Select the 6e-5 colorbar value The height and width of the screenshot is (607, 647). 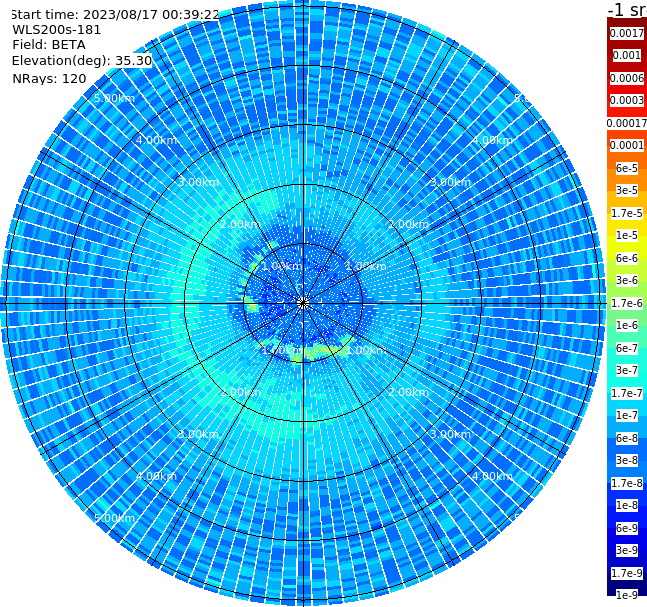tap(627, 168)
